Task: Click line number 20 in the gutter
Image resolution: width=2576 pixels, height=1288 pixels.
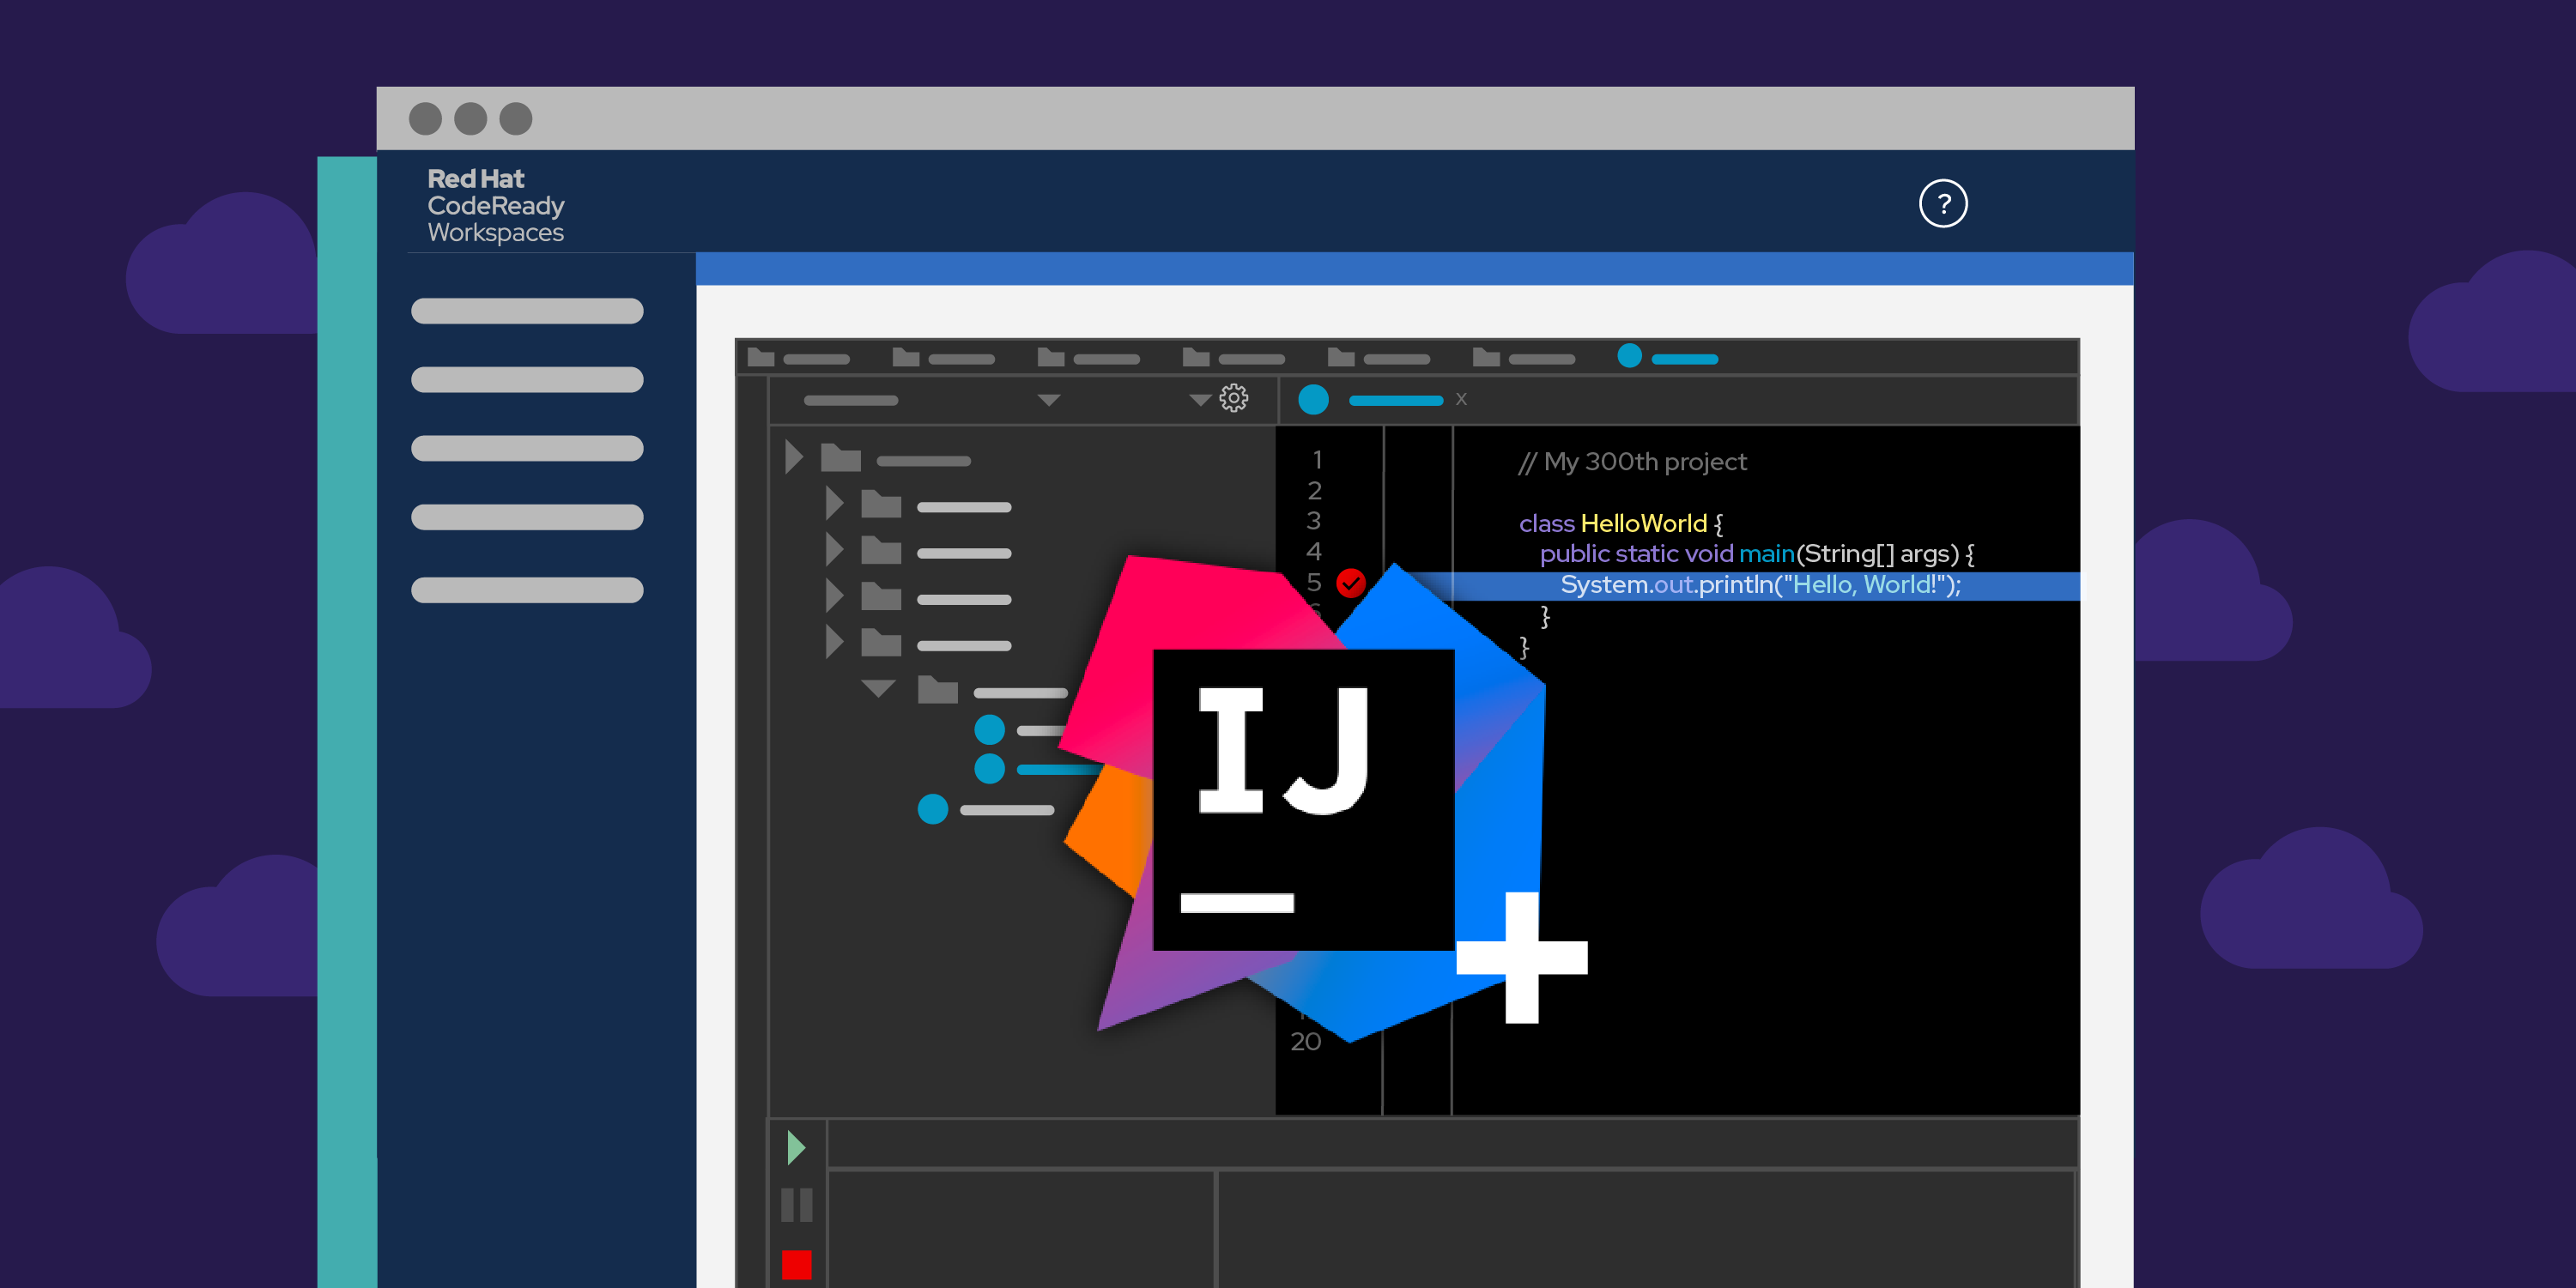Action: tap(1305, 1042)
